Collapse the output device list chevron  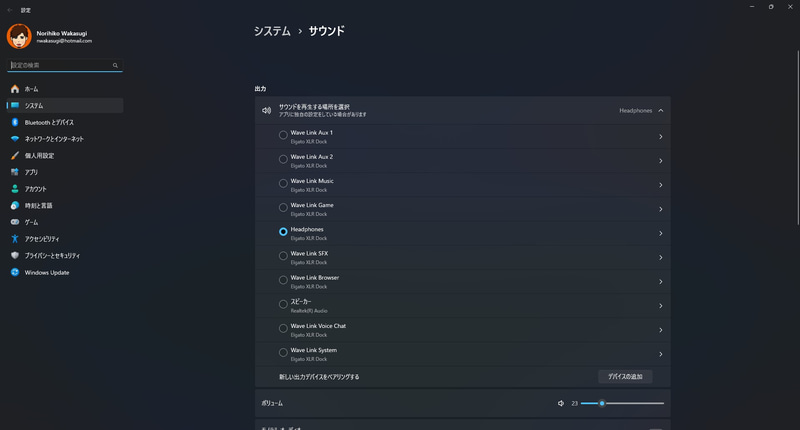pyautogui.click(x=661, y=110)
